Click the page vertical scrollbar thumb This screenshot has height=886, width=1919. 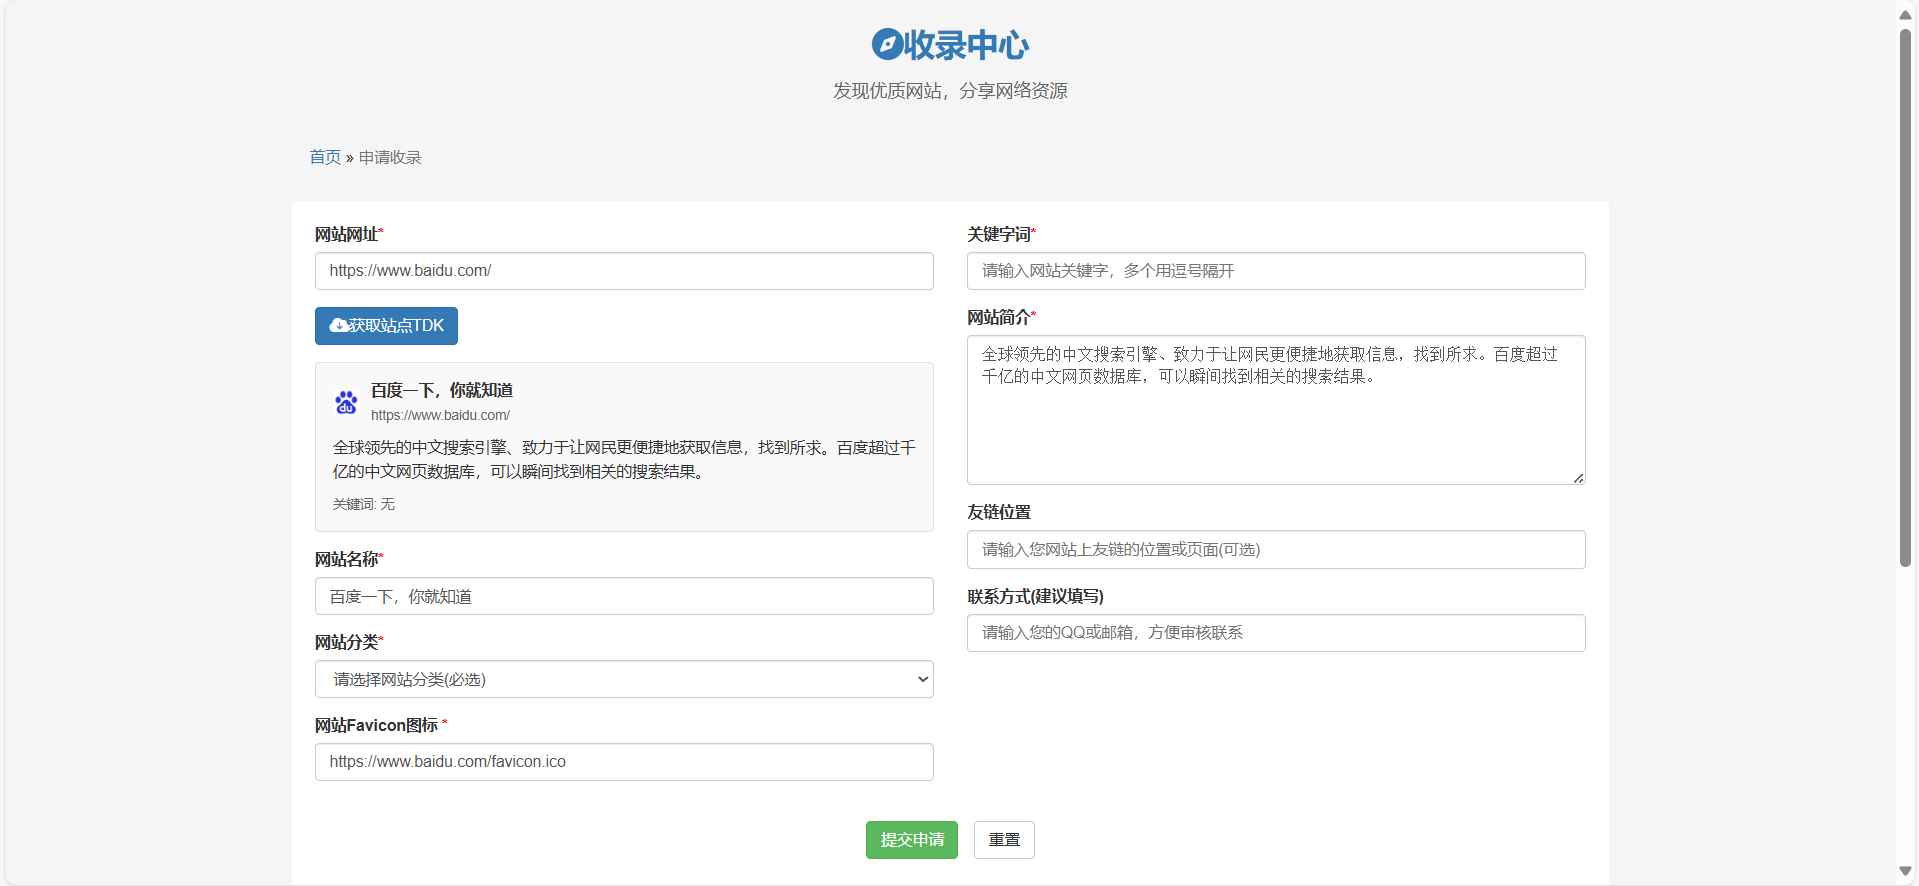(1905, 300)
